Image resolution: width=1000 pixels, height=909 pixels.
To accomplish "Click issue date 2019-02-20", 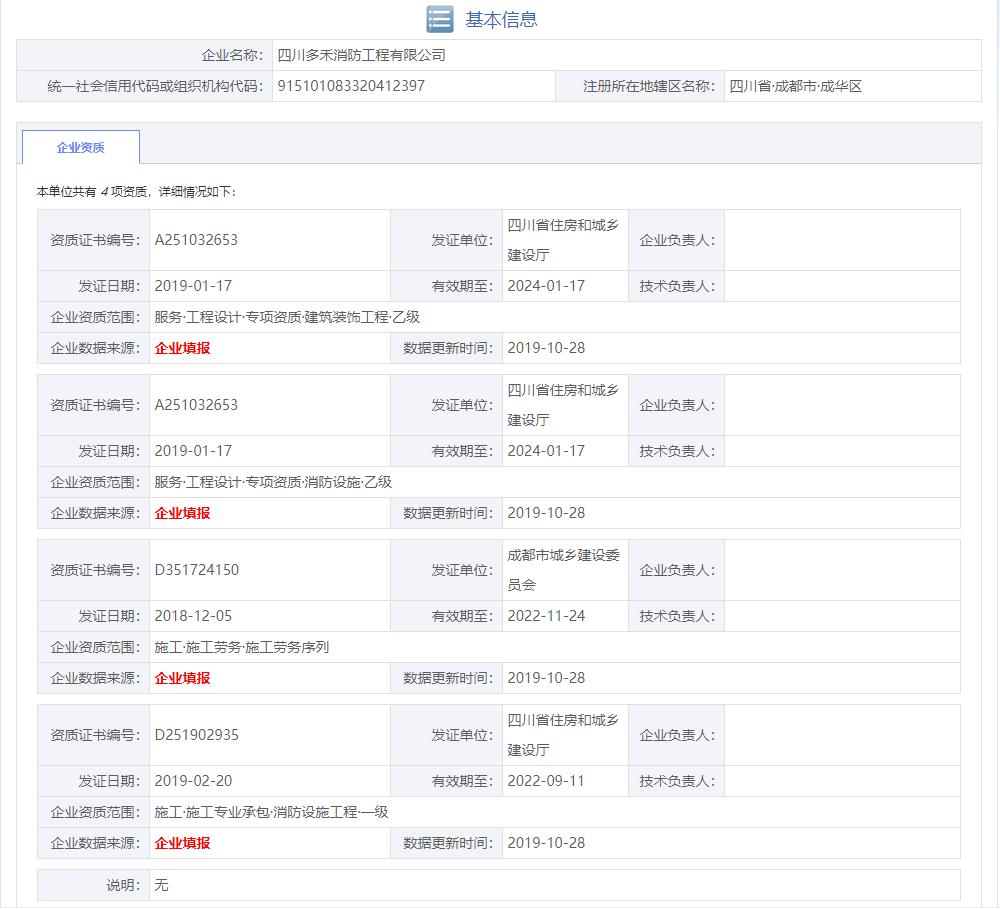I will (193, 781).
